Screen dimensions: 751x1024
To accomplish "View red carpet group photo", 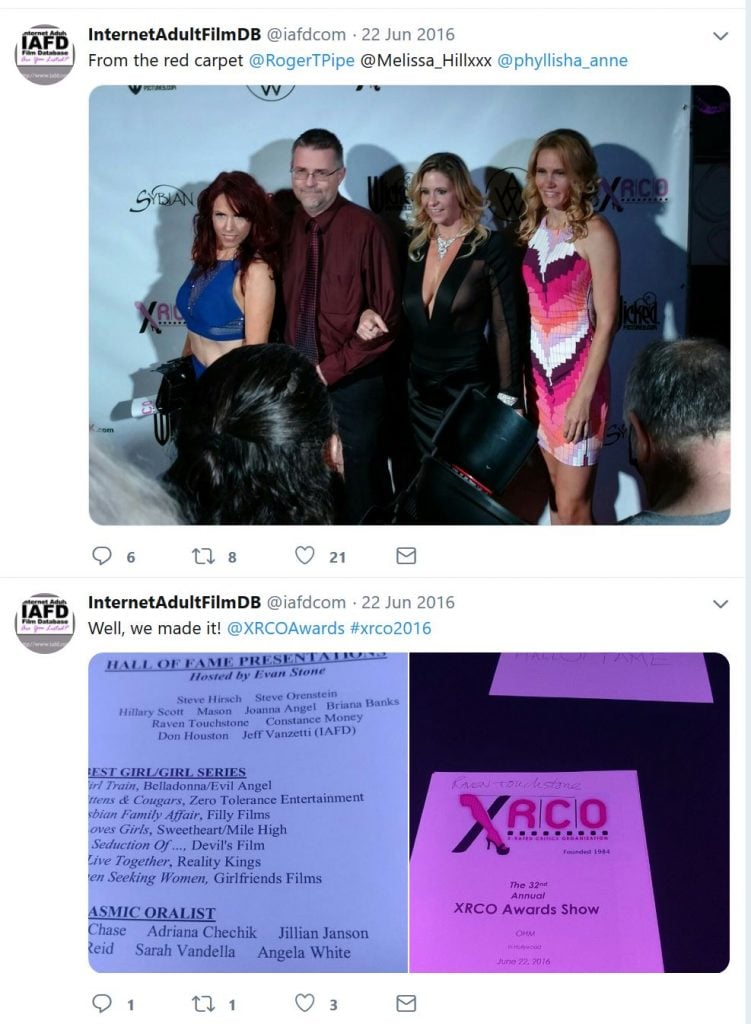I will 409,305.
